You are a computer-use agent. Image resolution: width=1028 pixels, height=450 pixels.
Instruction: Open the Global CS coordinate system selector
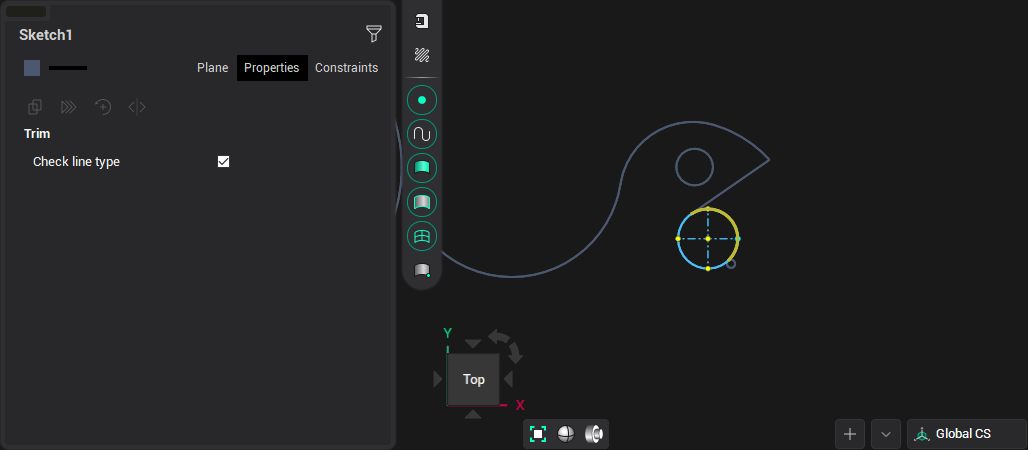pyautogui.click(x=966, y=434)
